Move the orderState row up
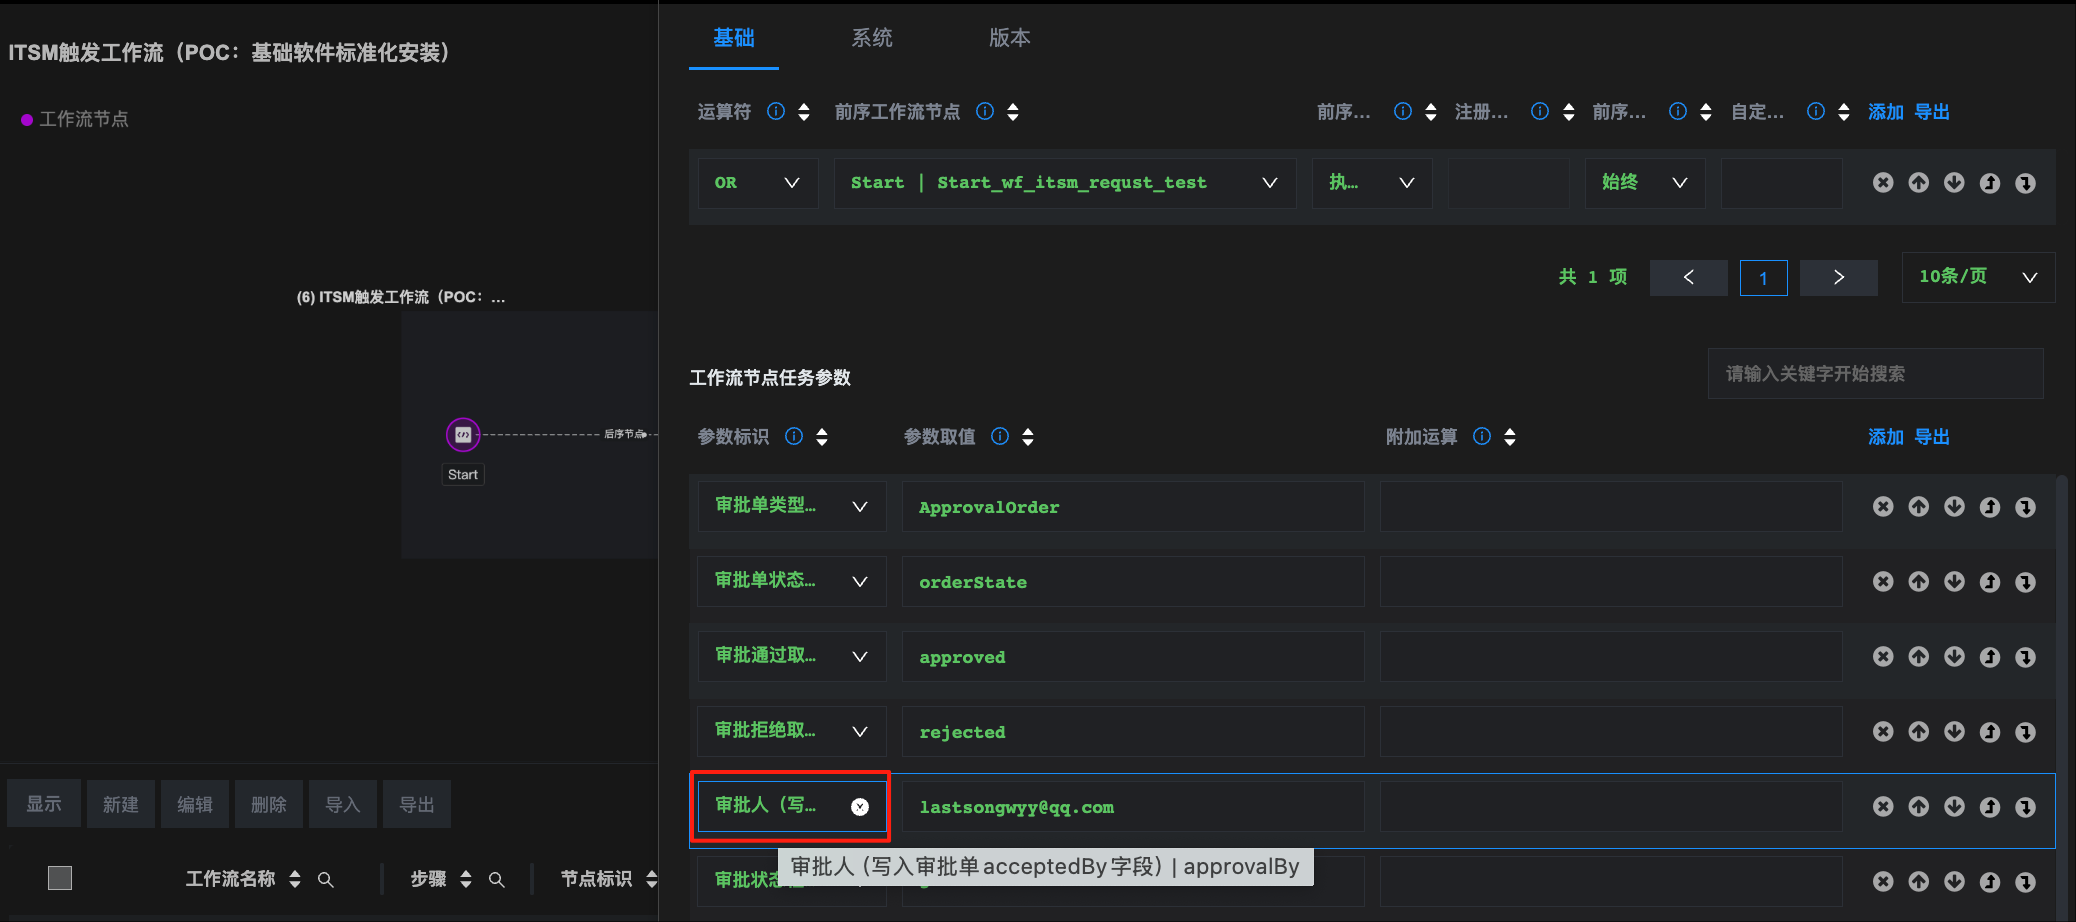 (x=1918, y=582)
